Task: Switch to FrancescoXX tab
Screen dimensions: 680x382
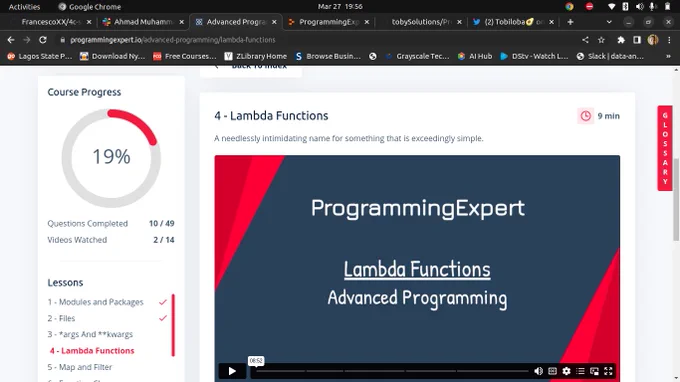Action: click(51, 22)
